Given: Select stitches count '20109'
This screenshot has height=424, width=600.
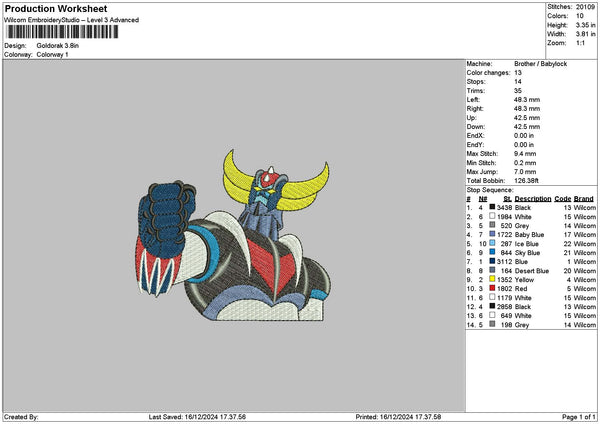Looking at the screenshot, I should pyautogui.click(x=585, y=7).
